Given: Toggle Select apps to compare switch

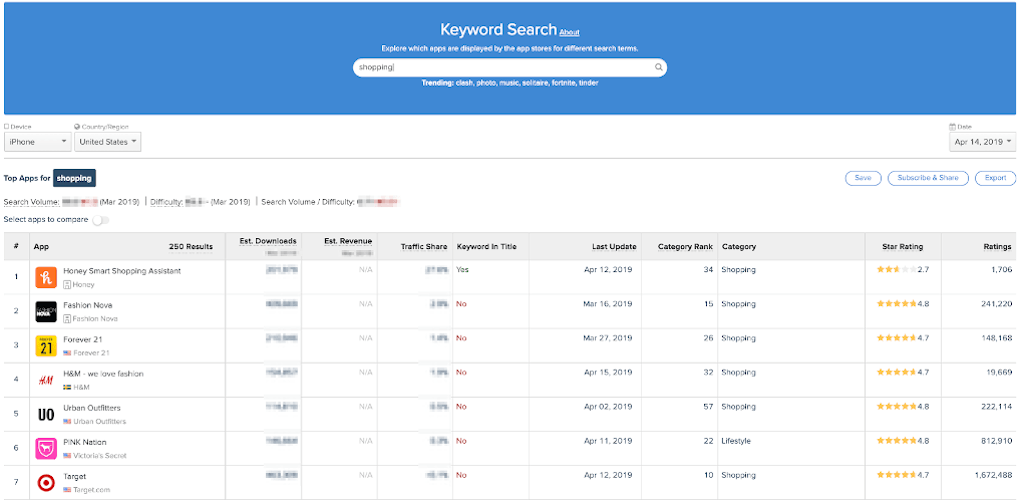Looking at the screenshot, I should click(x=101, y=220).
